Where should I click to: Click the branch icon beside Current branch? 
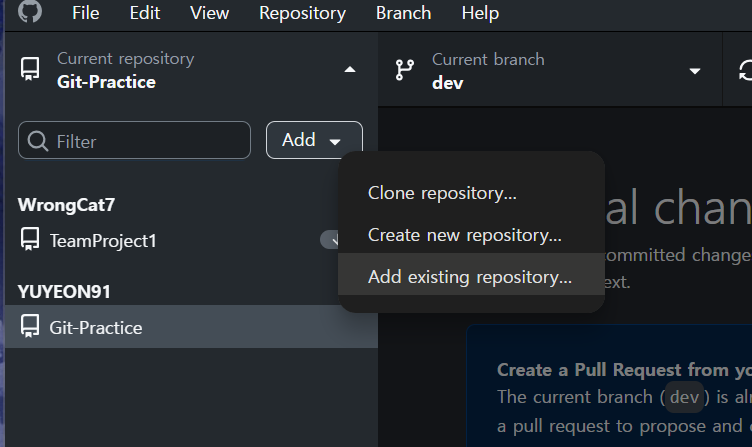click(404, 70)
